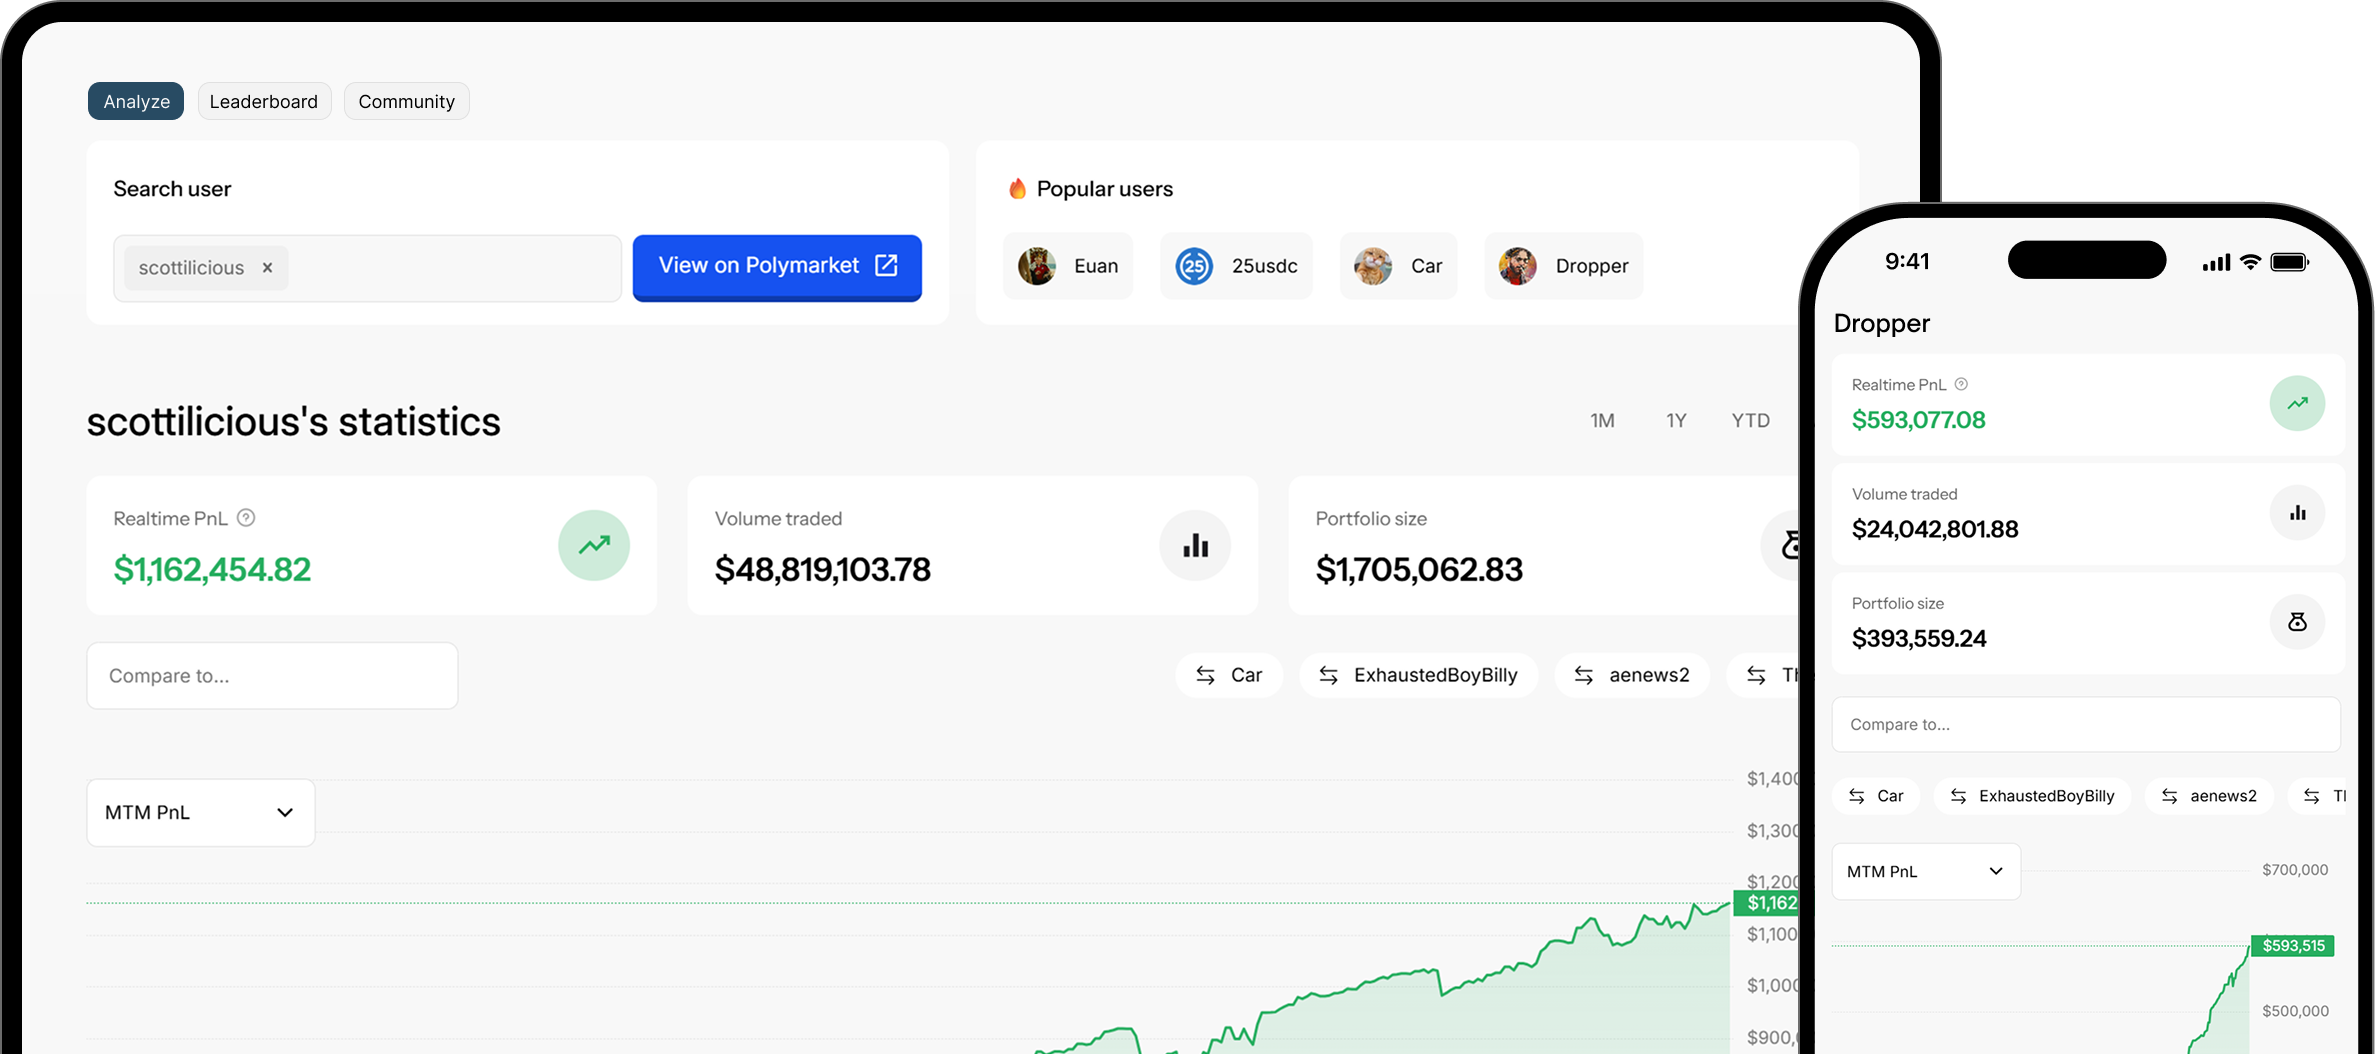Image resolution: width=2375 pixels, height=1055 pixels.
Task: Open the Realtime PnL help tooltip icon
Action: point(245,518)
